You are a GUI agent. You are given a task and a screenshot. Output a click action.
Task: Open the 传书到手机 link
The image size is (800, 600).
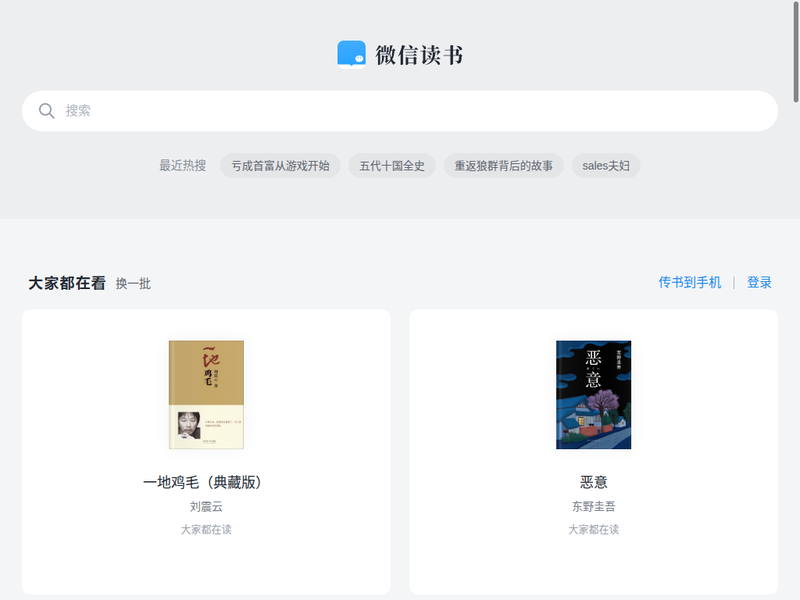coord(689,283)
